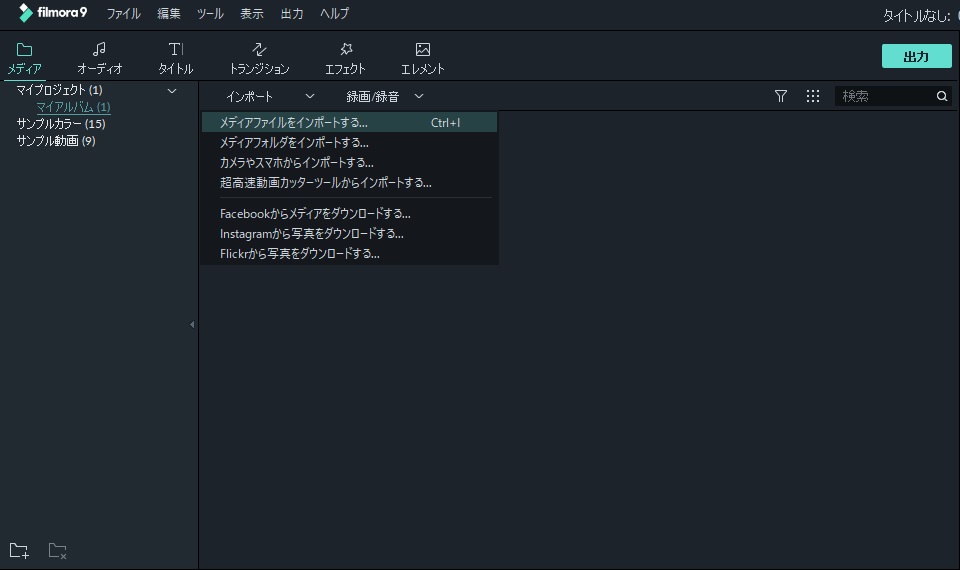Open the メディア tab
The width and height of the screenshot is (960, 570).
point(24,58)
